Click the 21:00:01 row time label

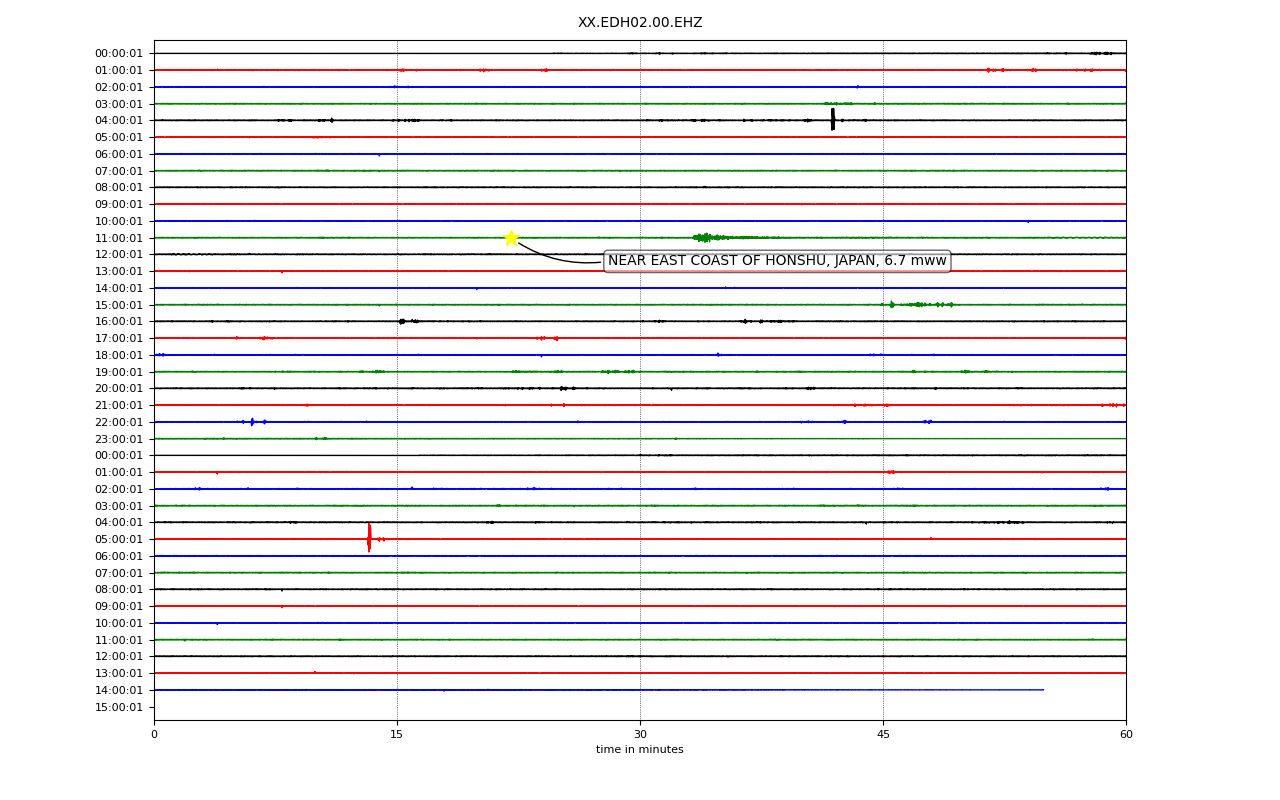pos(119,405)
